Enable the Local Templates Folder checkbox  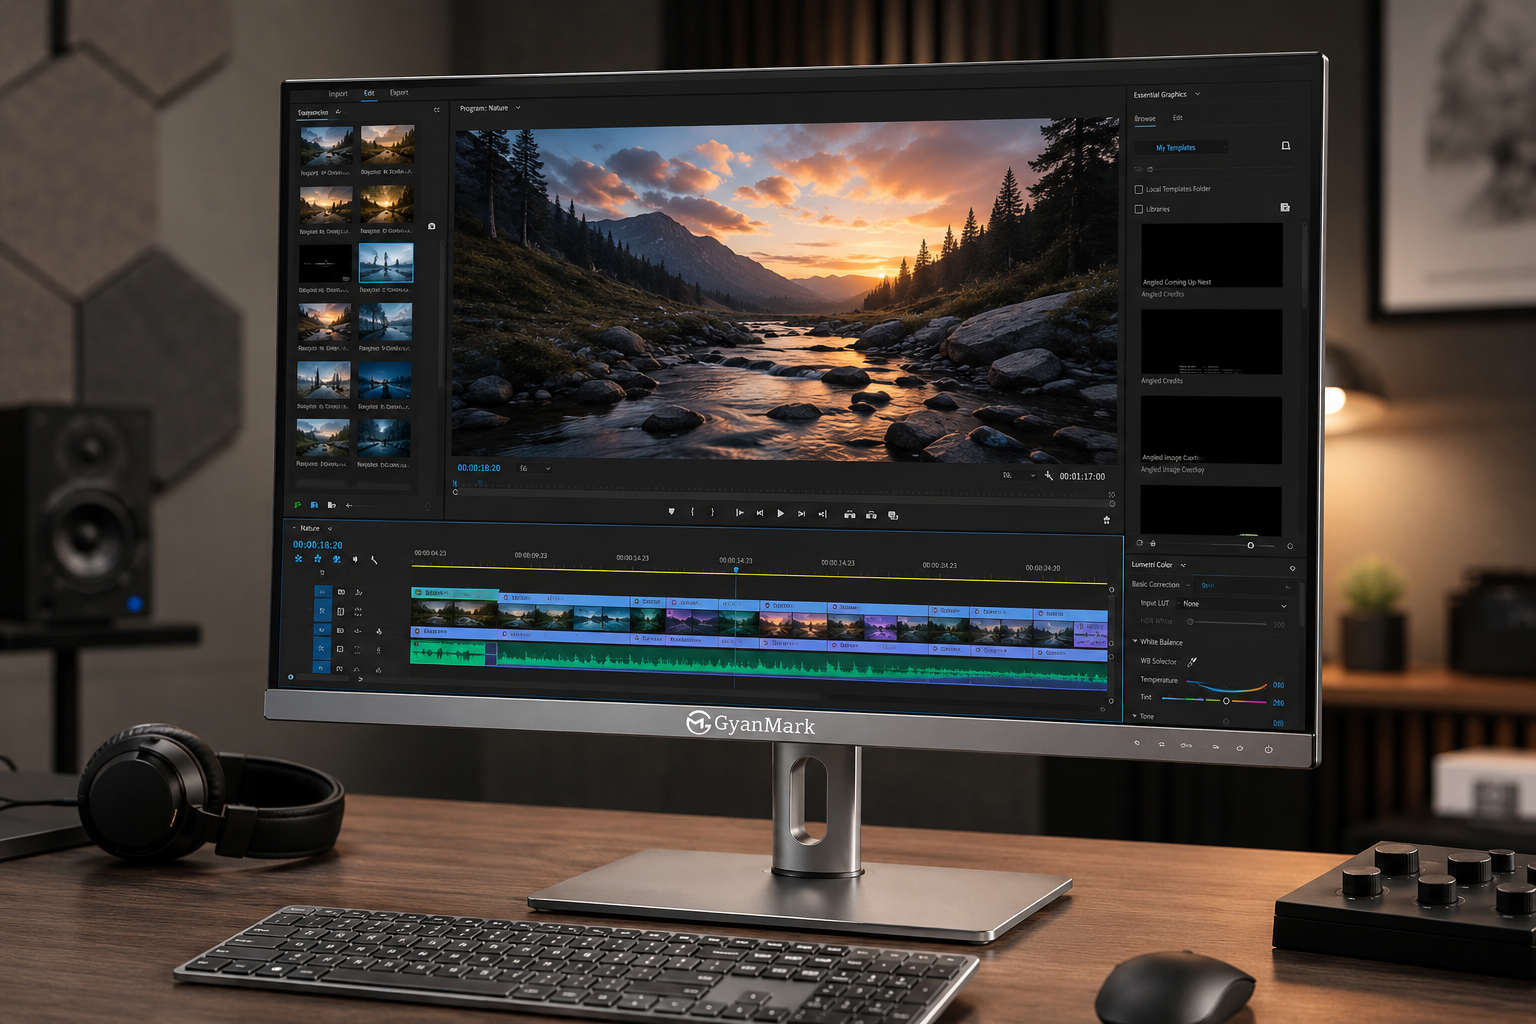(x=1138, y=189)
